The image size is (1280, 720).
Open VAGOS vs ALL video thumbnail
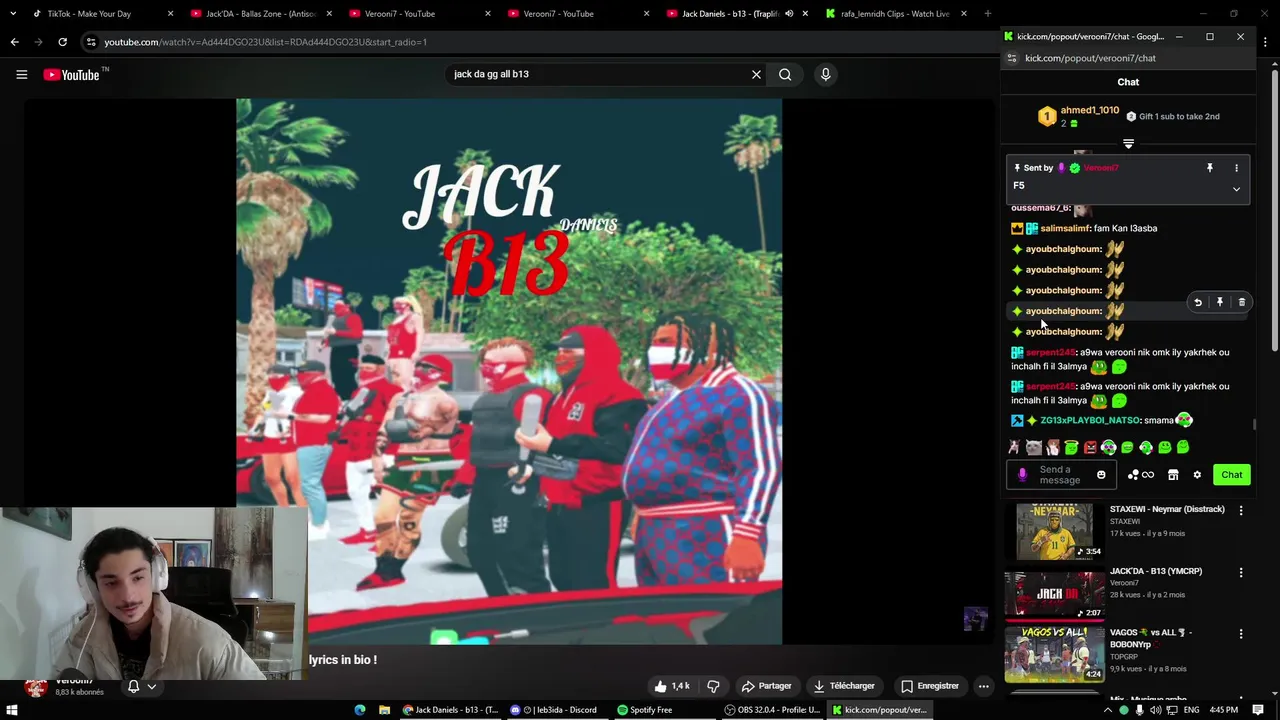point(1054,654)
